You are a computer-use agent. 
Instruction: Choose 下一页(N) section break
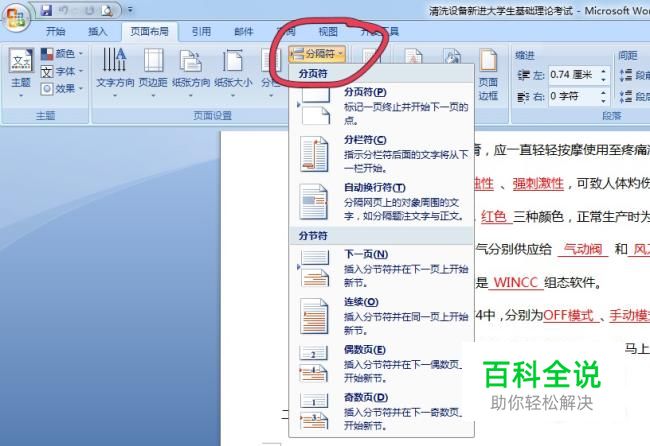pyautogui.click(x=381, y=269)
